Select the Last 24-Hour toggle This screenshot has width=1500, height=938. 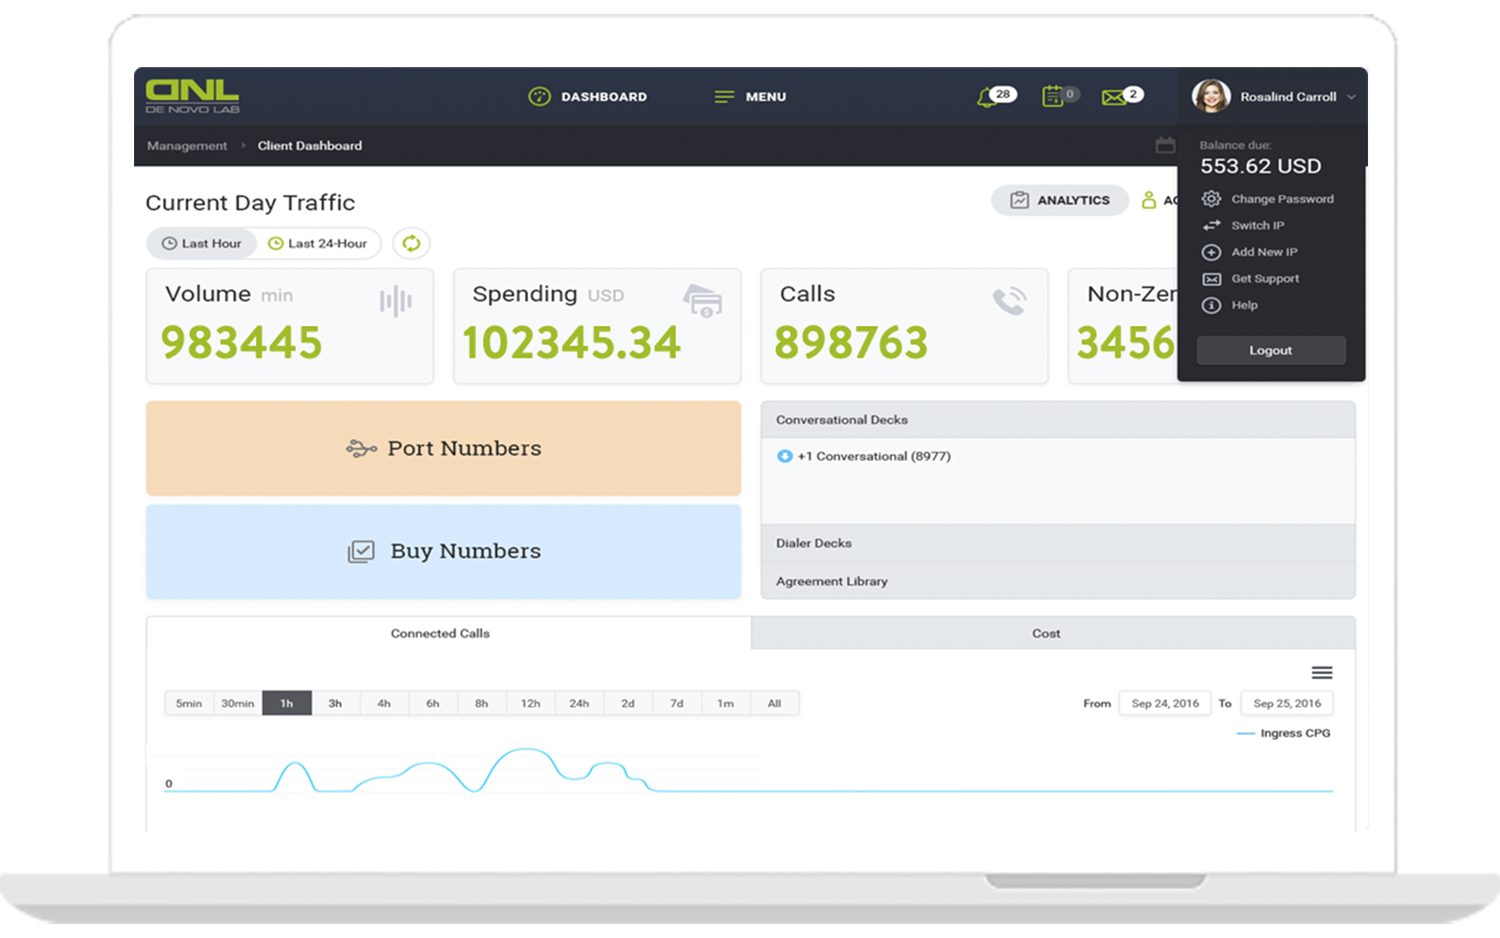click(x=318, y=243)
